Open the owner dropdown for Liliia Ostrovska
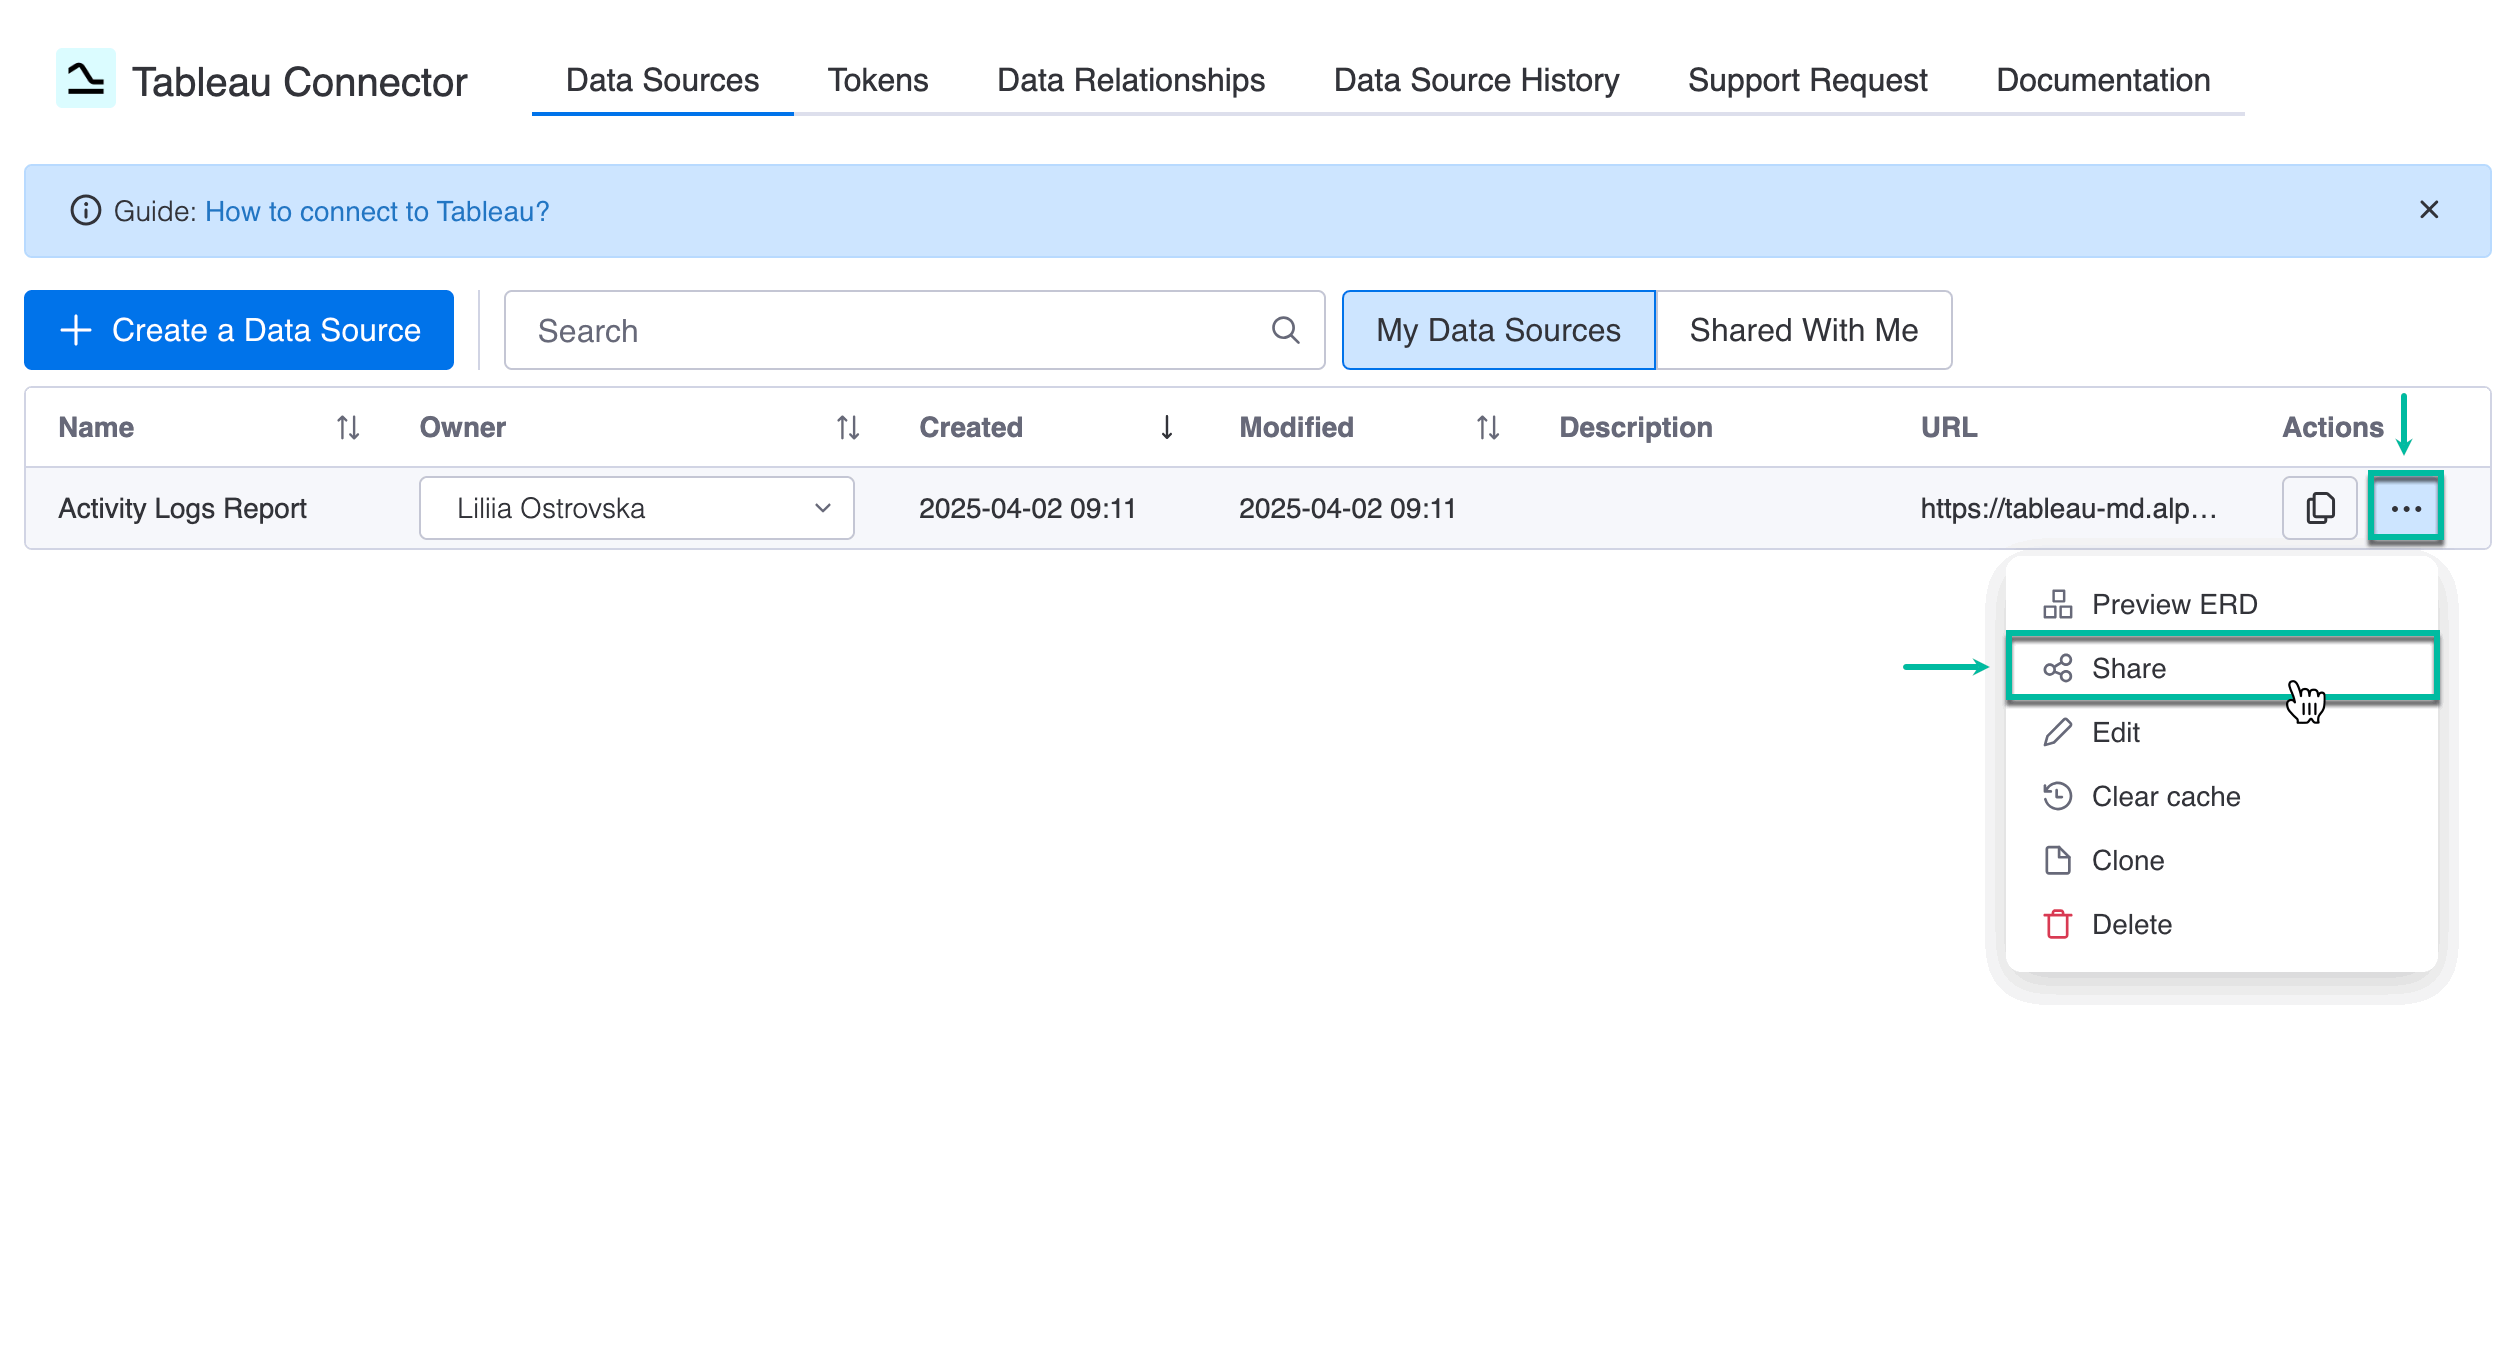Screen dimensions: 2520x1352 click(x=823, y=508)
